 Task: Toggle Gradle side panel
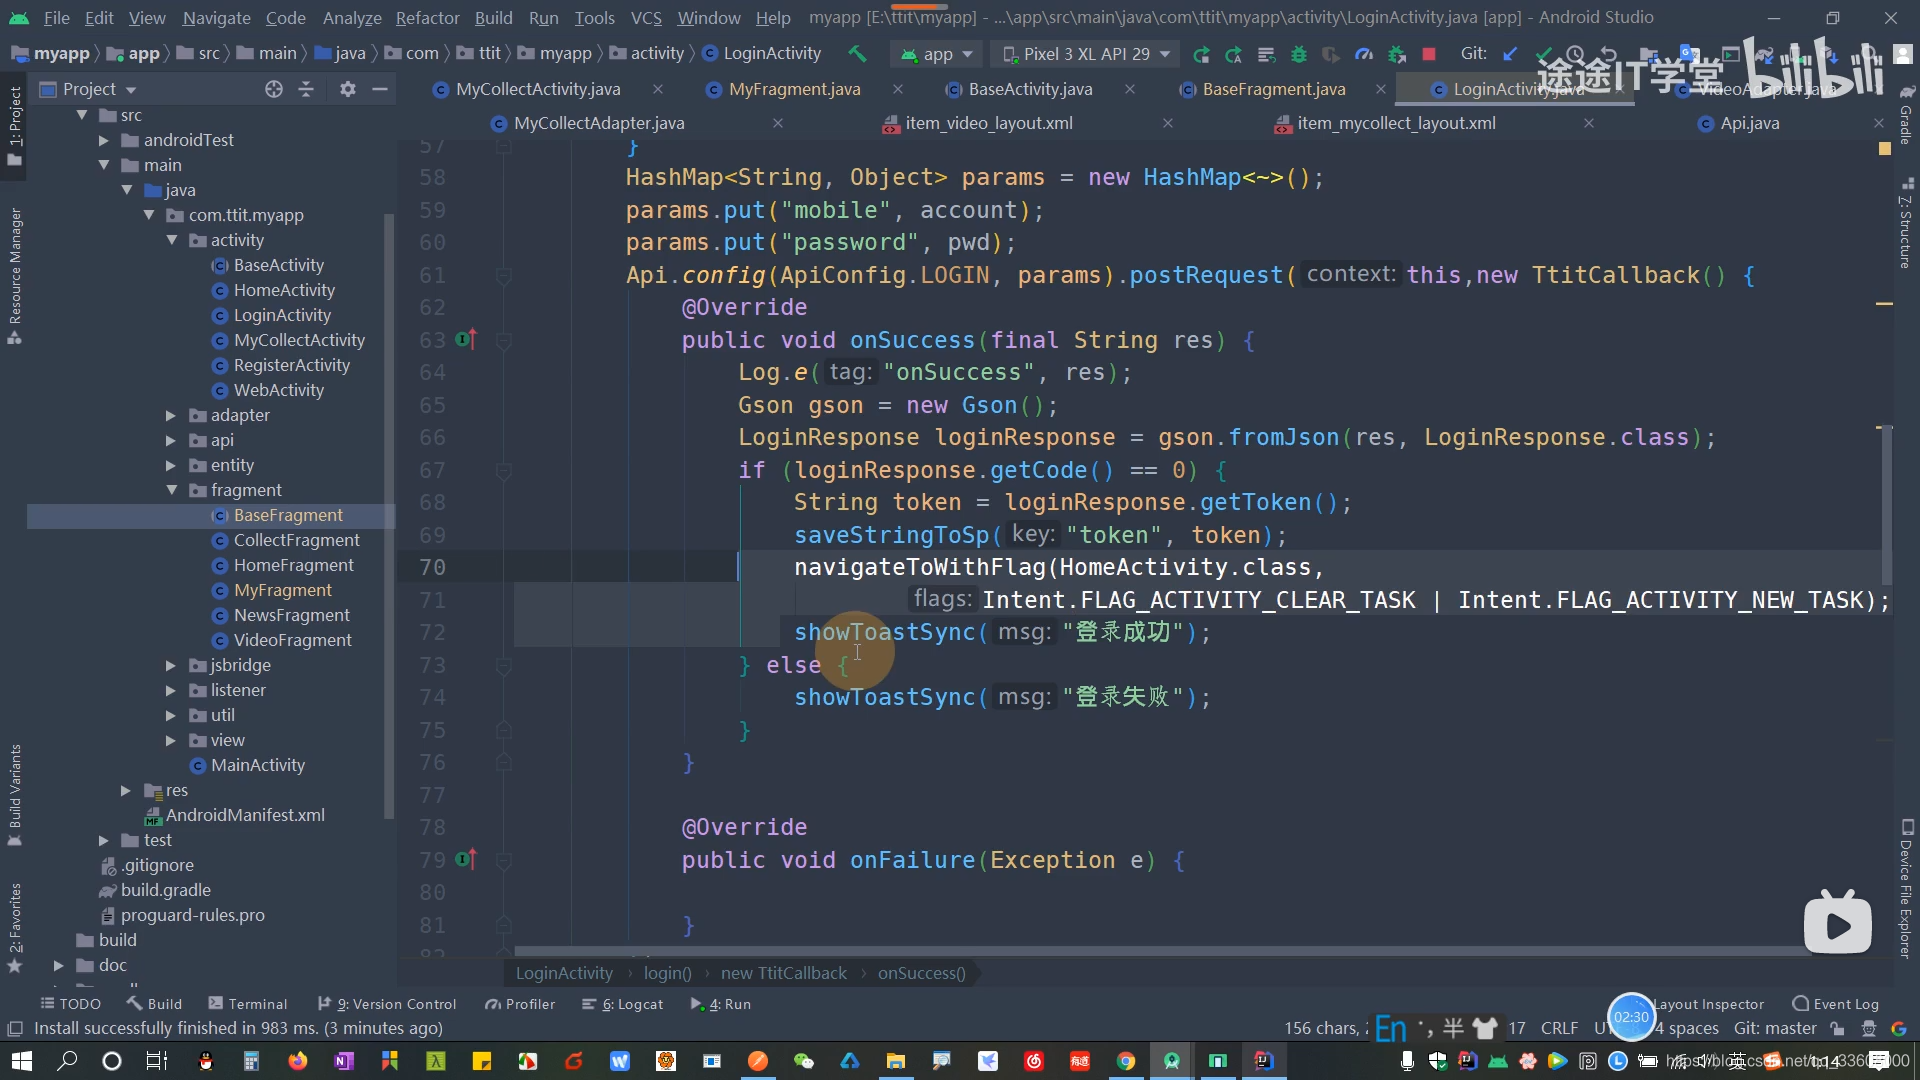point(1906,115)
